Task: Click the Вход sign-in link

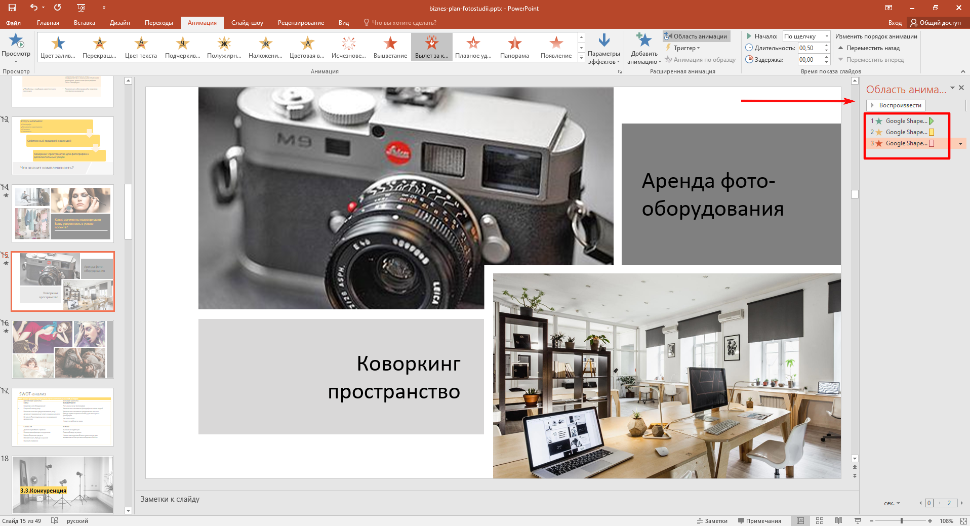Action: click(895, 22)
